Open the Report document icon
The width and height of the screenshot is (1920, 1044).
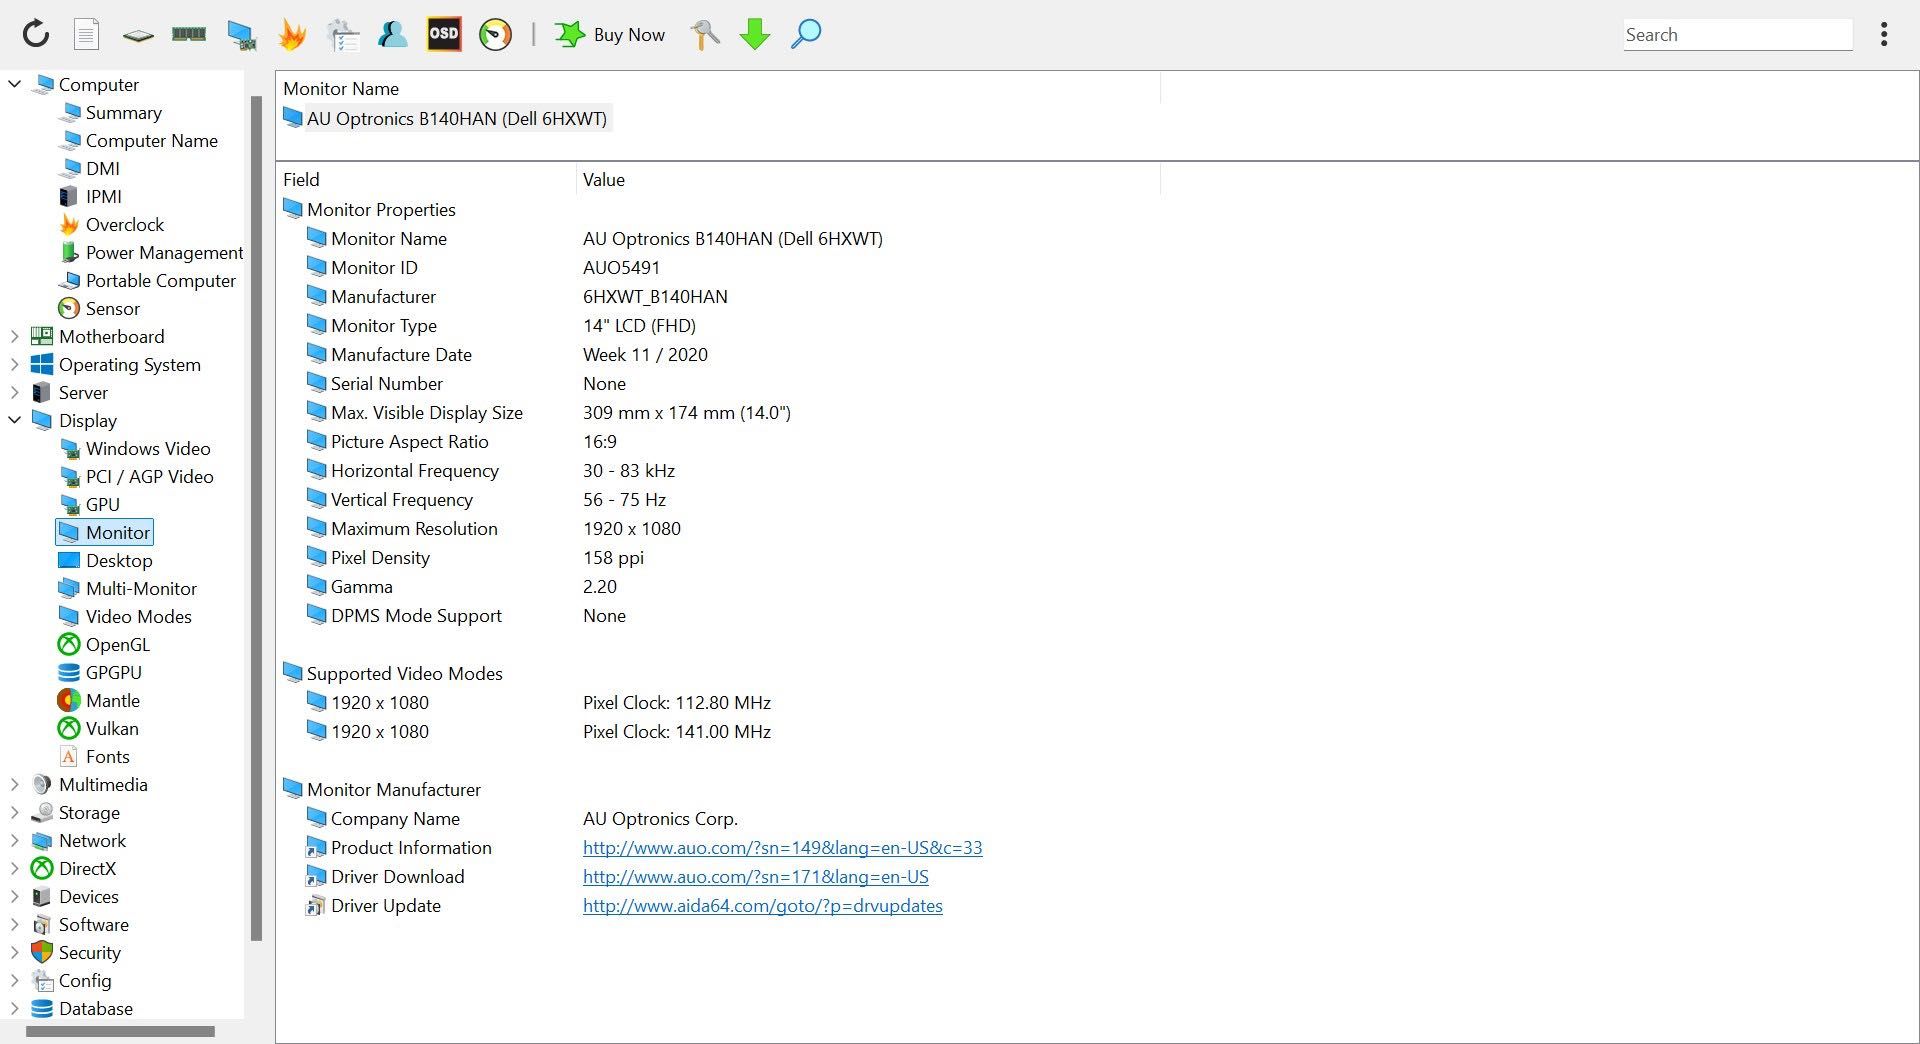[x=87, y=34]
